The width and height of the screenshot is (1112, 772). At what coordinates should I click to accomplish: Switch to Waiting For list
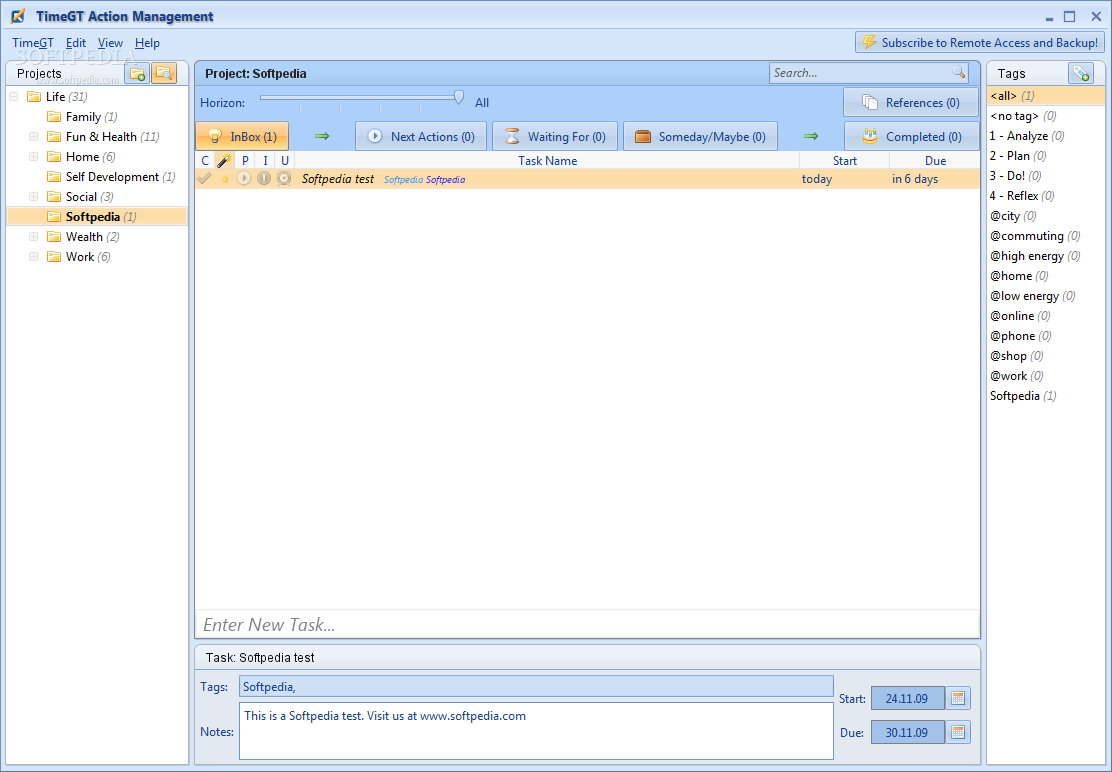[555, 136]
